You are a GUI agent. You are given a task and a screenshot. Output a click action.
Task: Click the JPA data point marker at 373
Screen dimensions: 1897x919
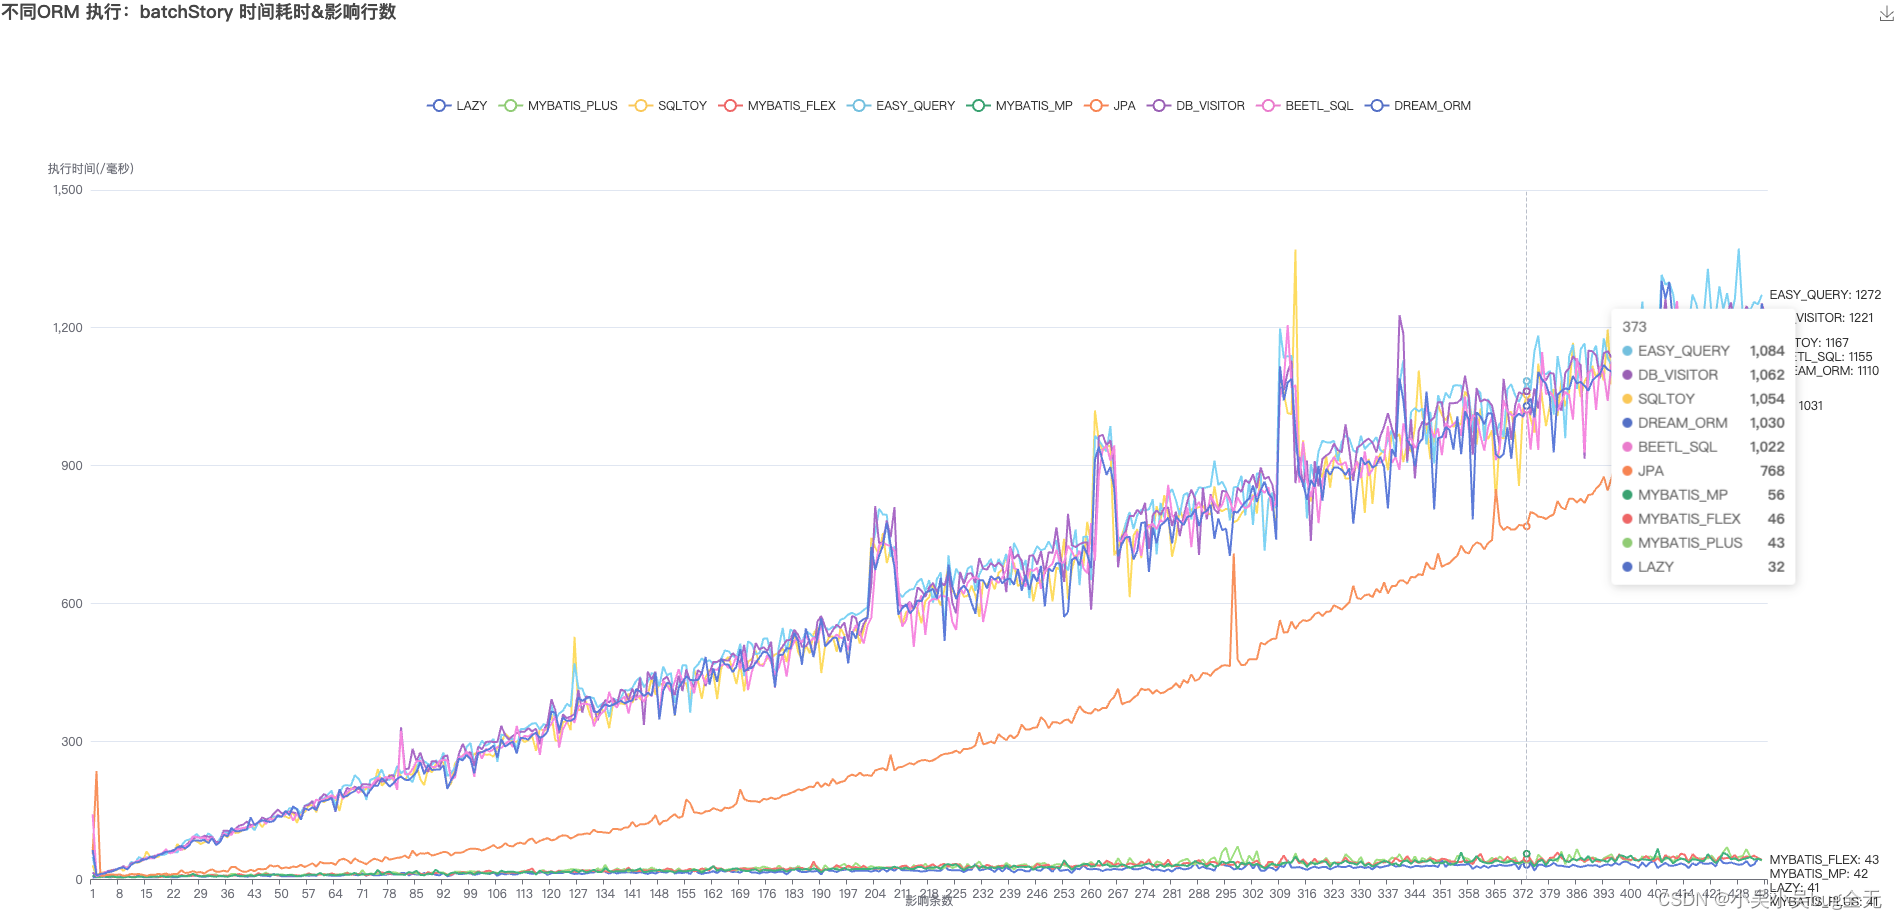pyautogui.click(x=1526, y=526)
